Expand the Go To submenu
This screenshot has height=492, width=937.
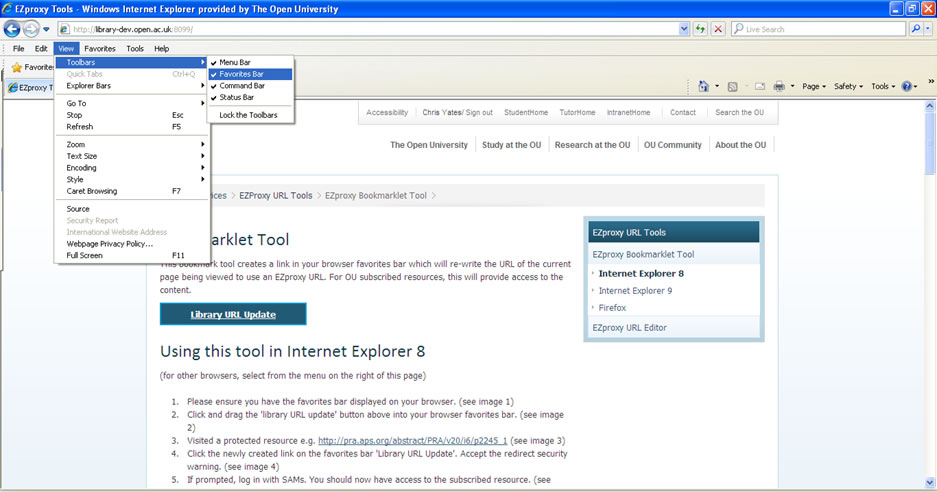(131, 103)
